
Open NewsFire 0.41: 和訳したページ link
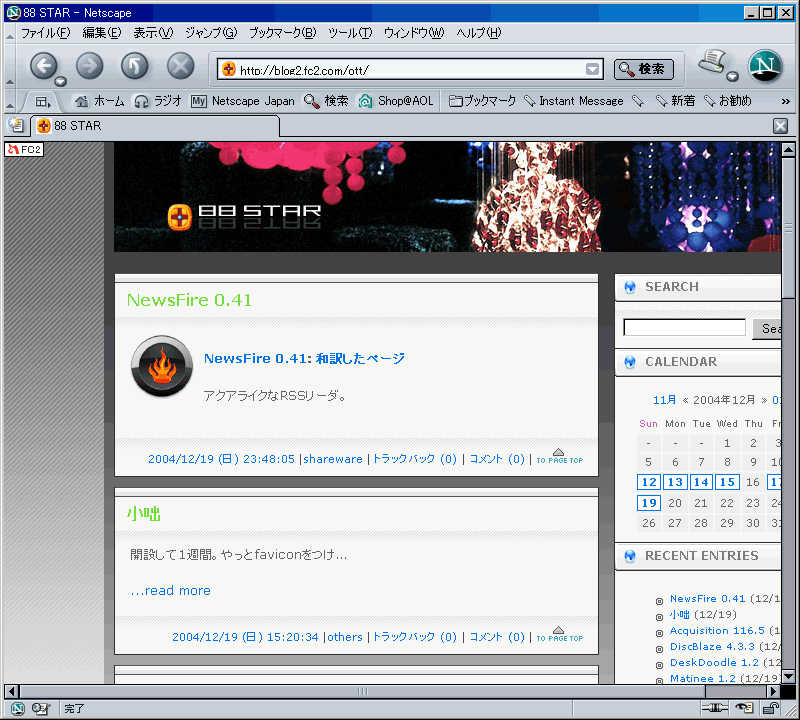(304, 358)
